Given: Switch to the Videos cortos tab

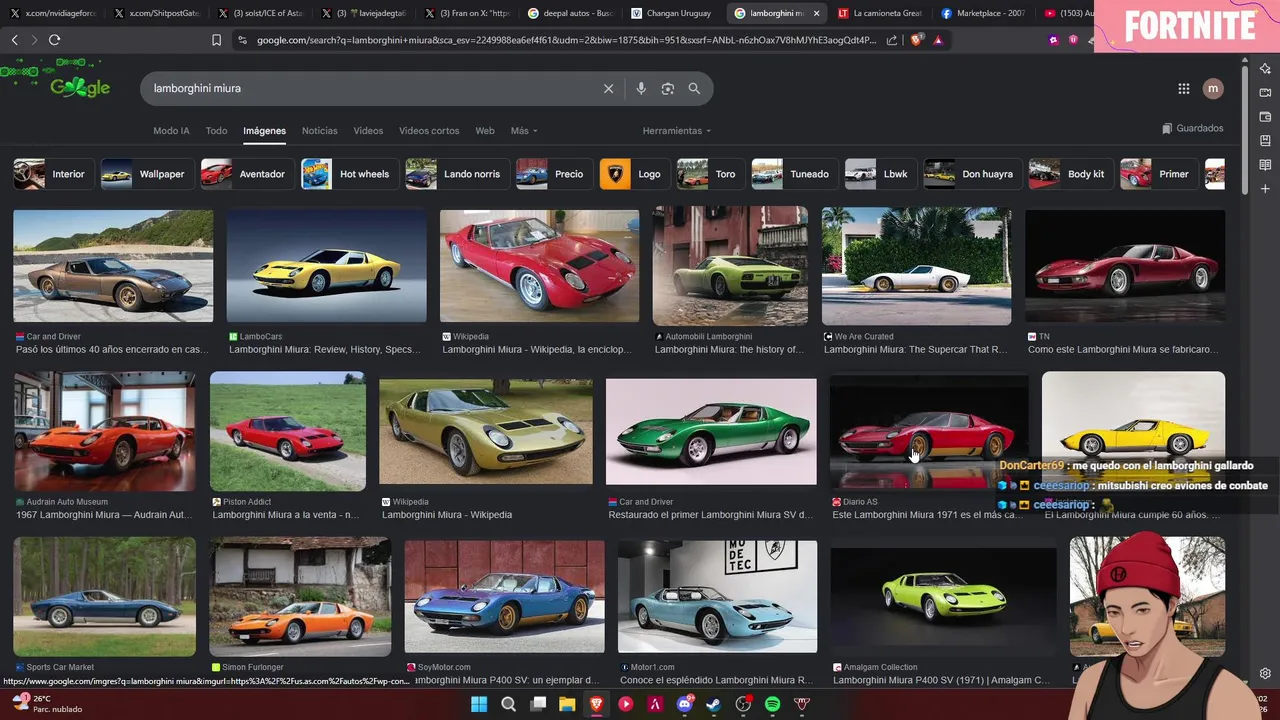Looking at the screenshot, I should click(429, 131).
